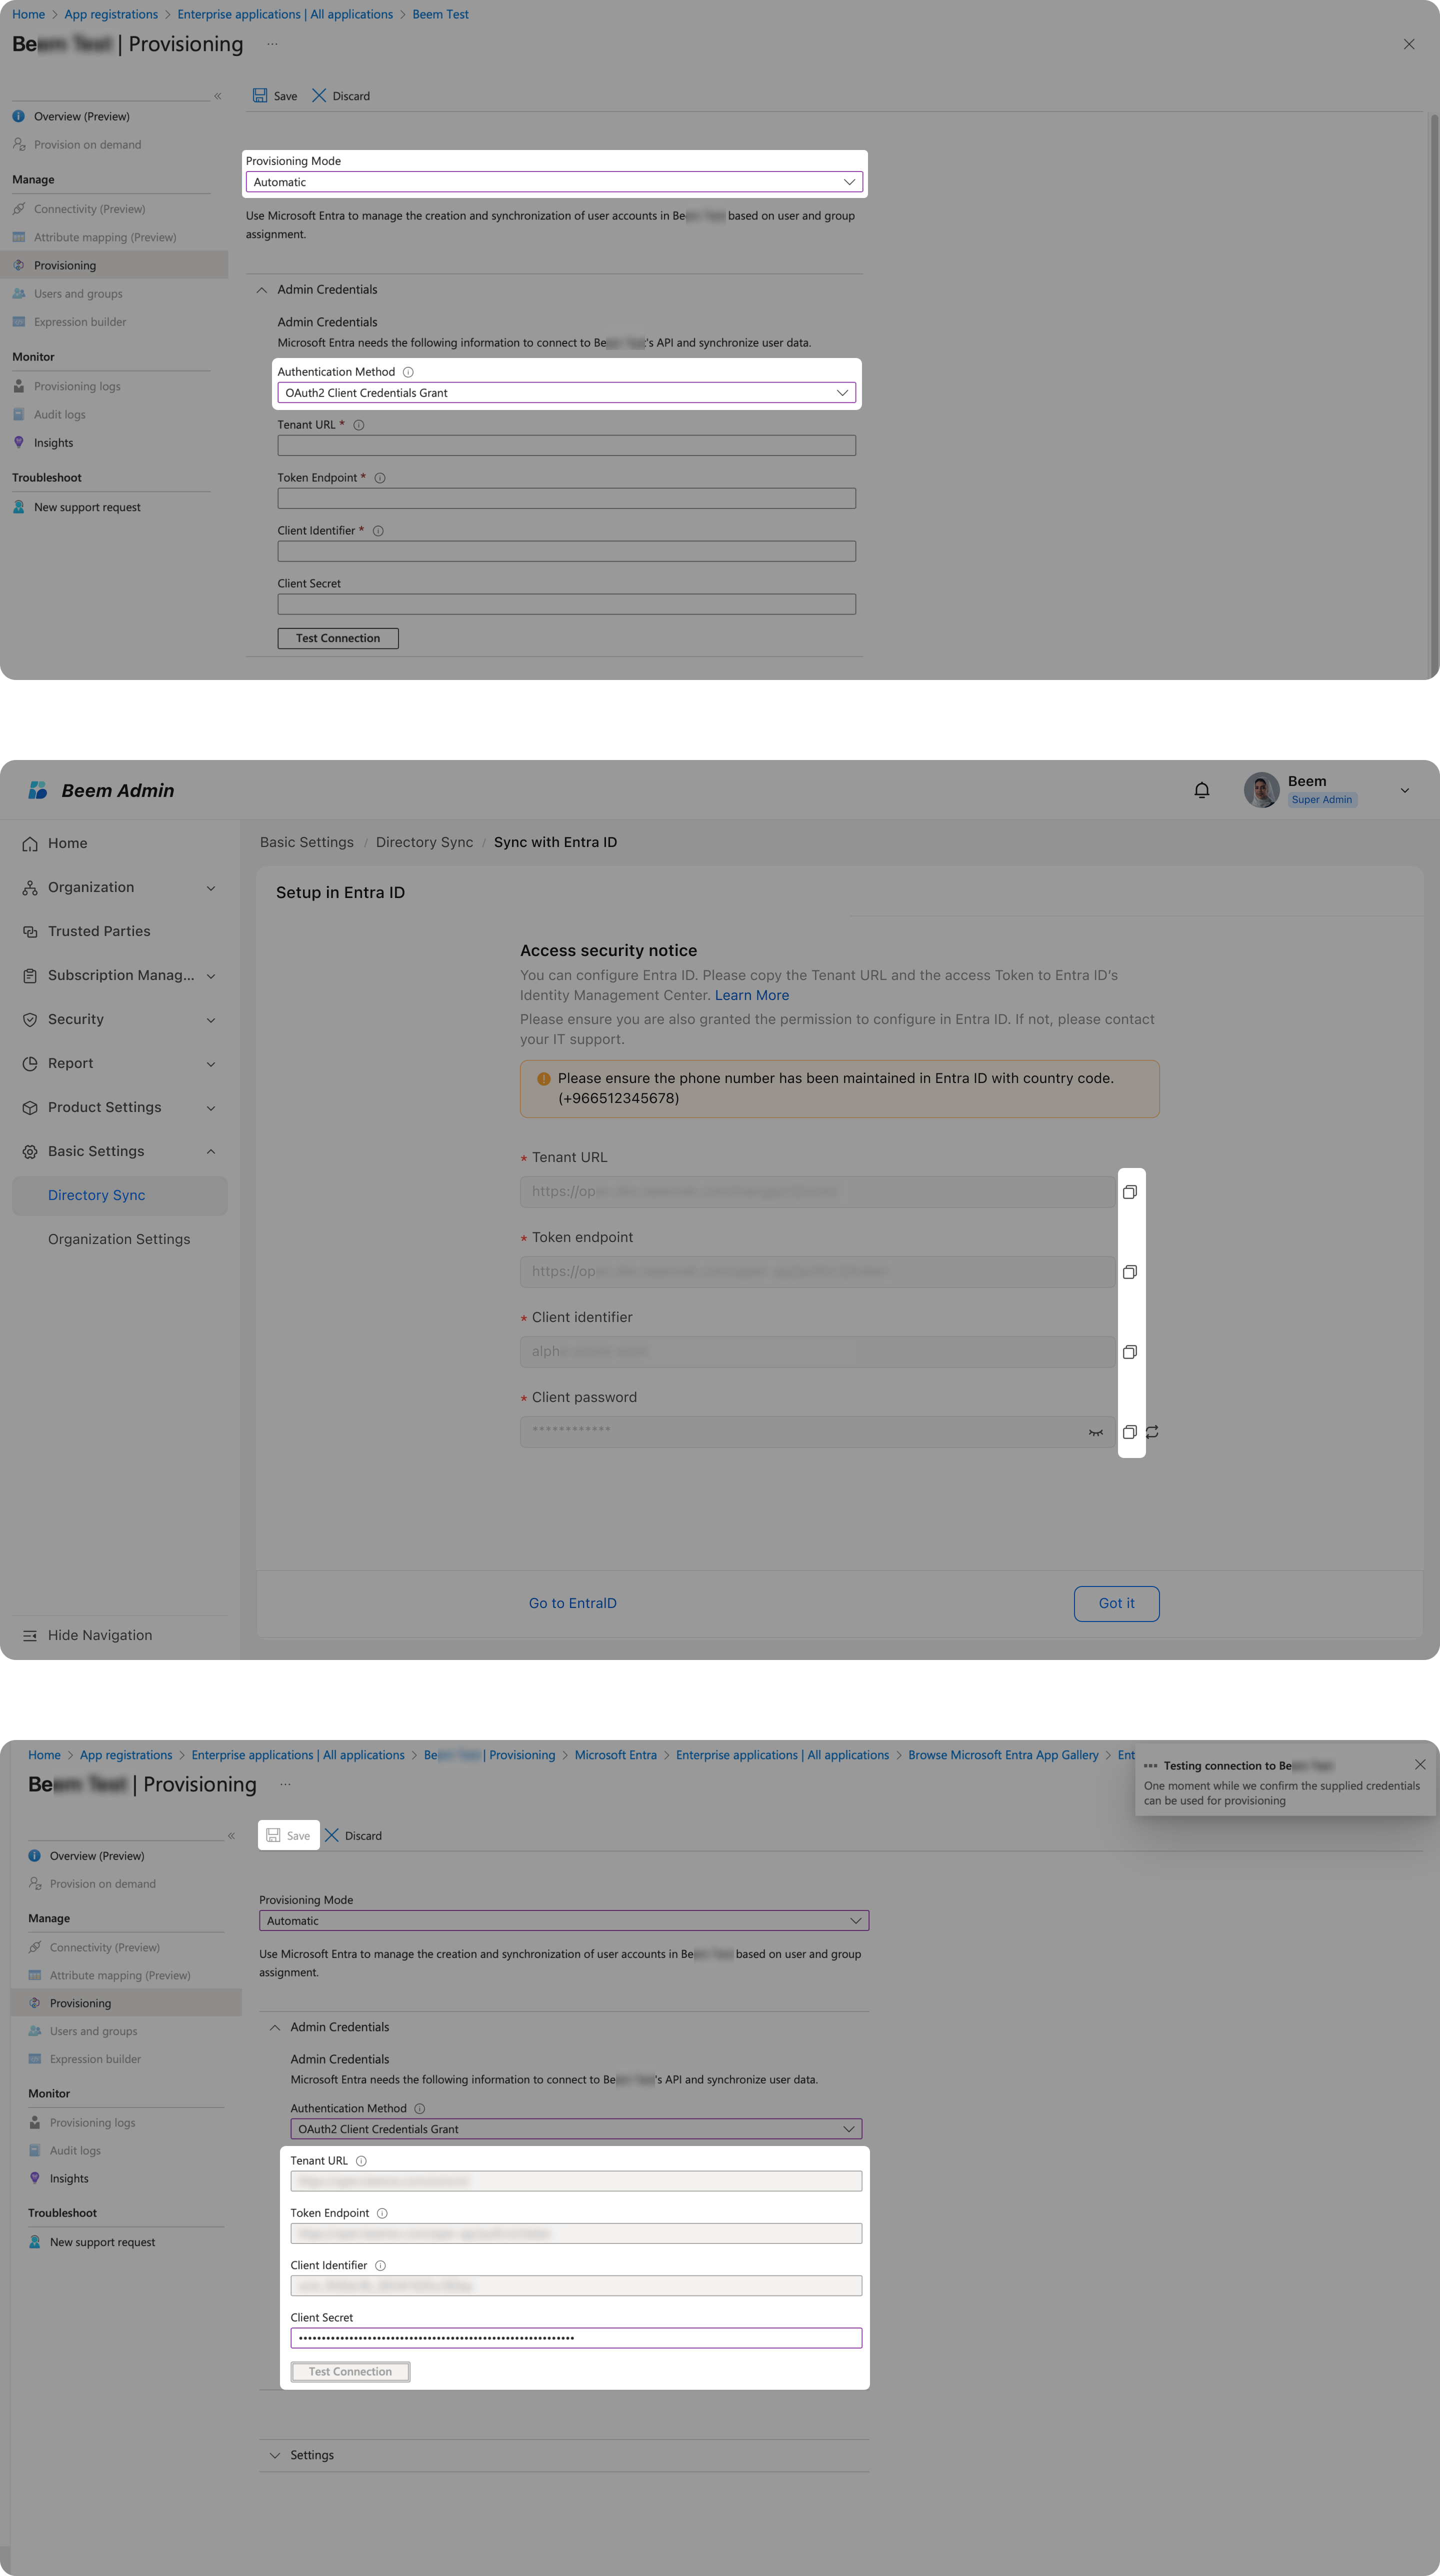Click Discard in the upper Provisioning toolbar
Image resolution: width=1440 pixels, height=2576 pixels.
pos(341,96)
